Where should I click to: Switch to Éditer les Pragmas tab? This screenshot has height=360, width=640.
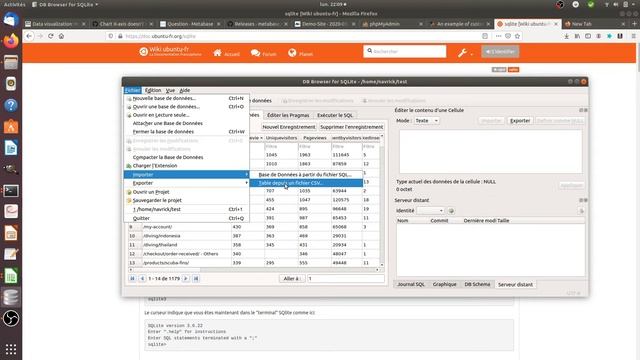[x=288, y=116]
